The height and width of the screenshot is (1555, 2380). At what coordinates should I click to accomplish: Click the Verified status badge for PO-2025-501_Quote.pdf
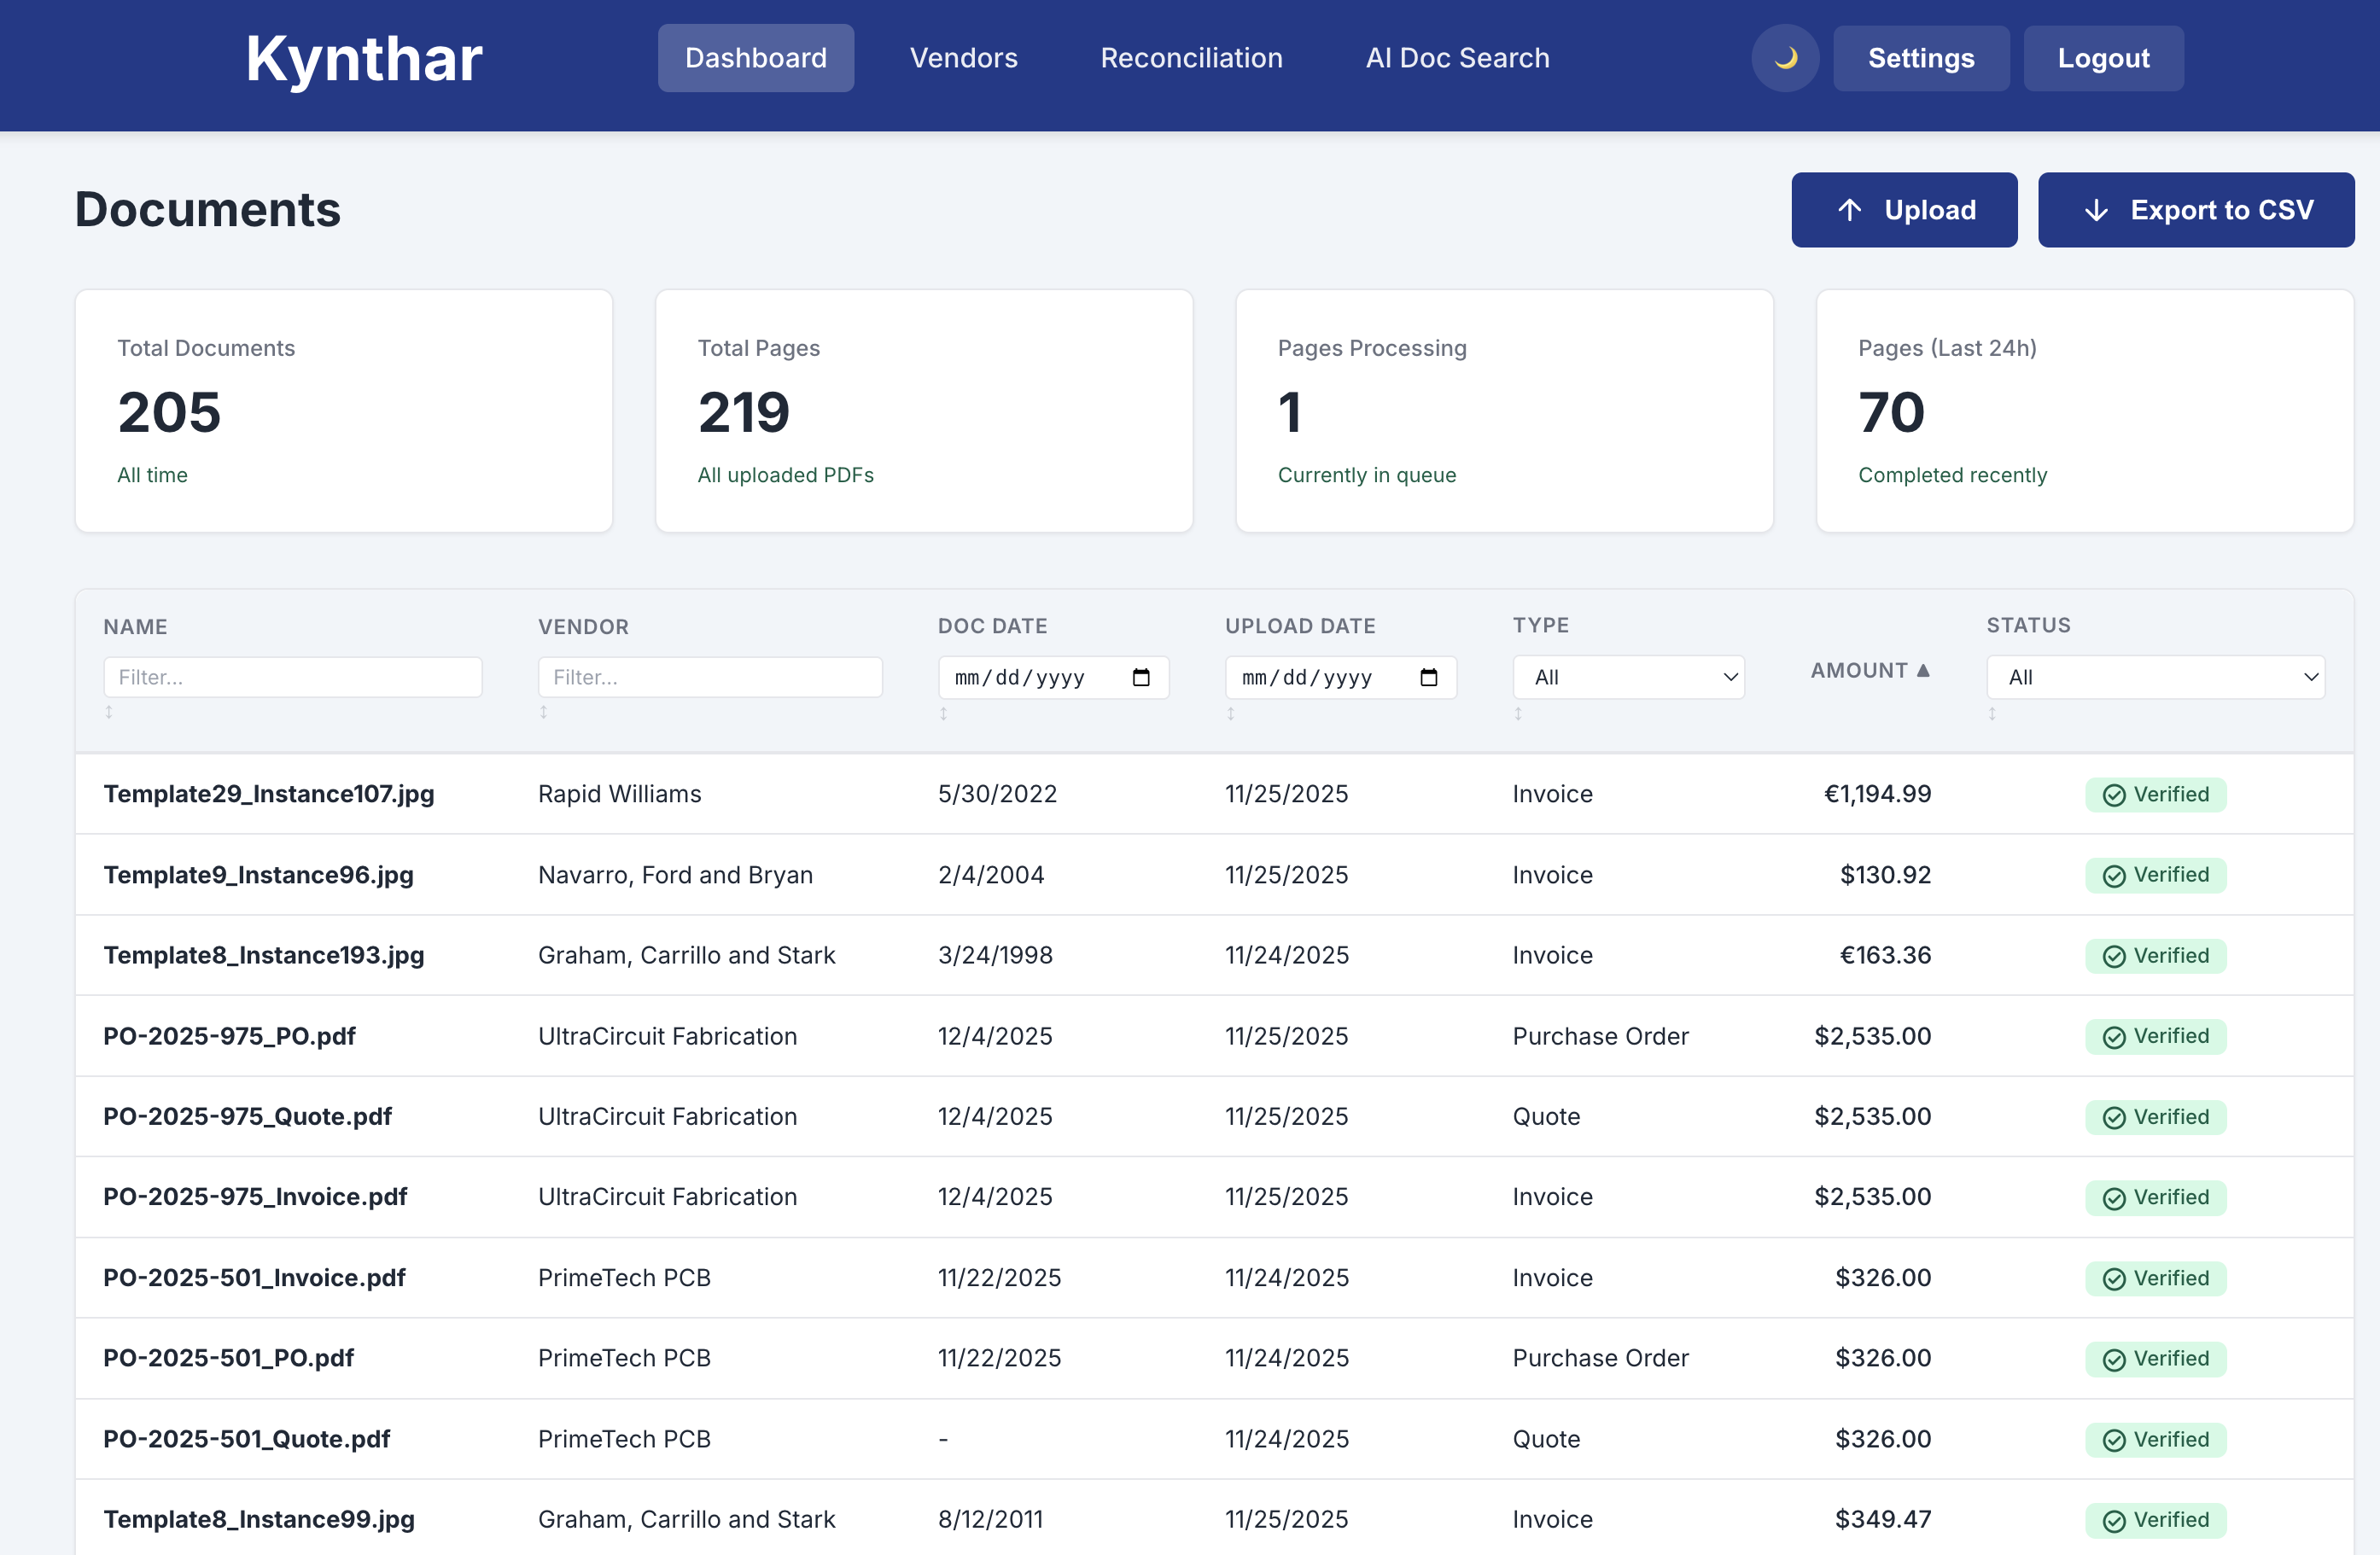click(x=2156, y=1439)
